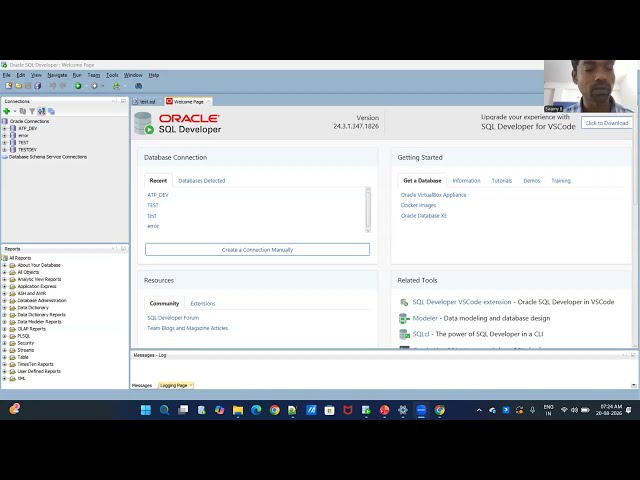Open the SQL Worksheet toolbar icon
This screenshot has height=480, width=640.
[116, 86]
